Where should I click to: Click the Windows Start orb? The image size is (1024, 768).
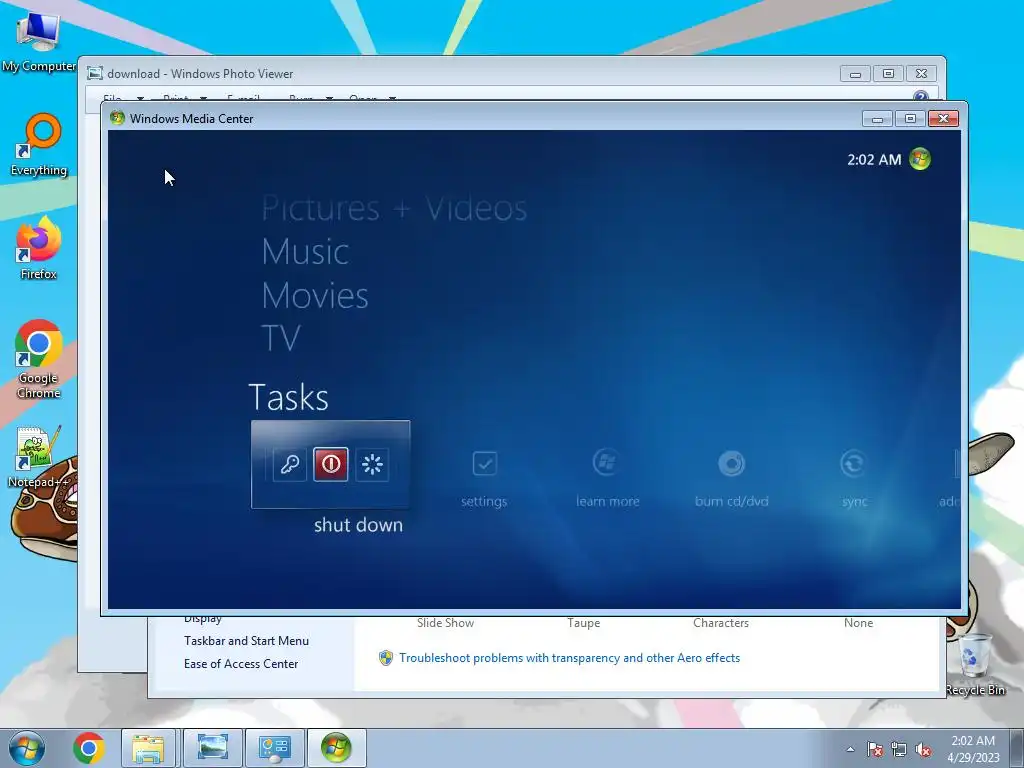27,748
